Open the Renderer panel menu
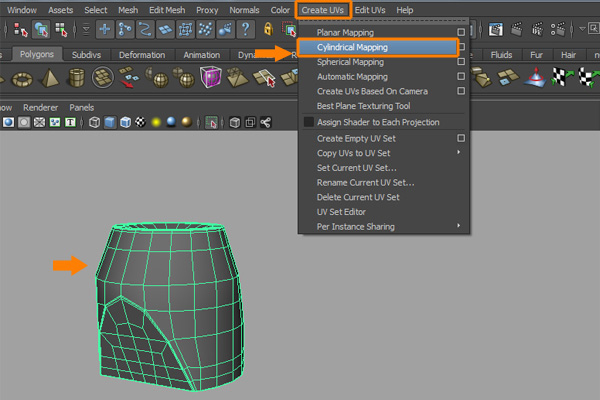 click(42, 106)
